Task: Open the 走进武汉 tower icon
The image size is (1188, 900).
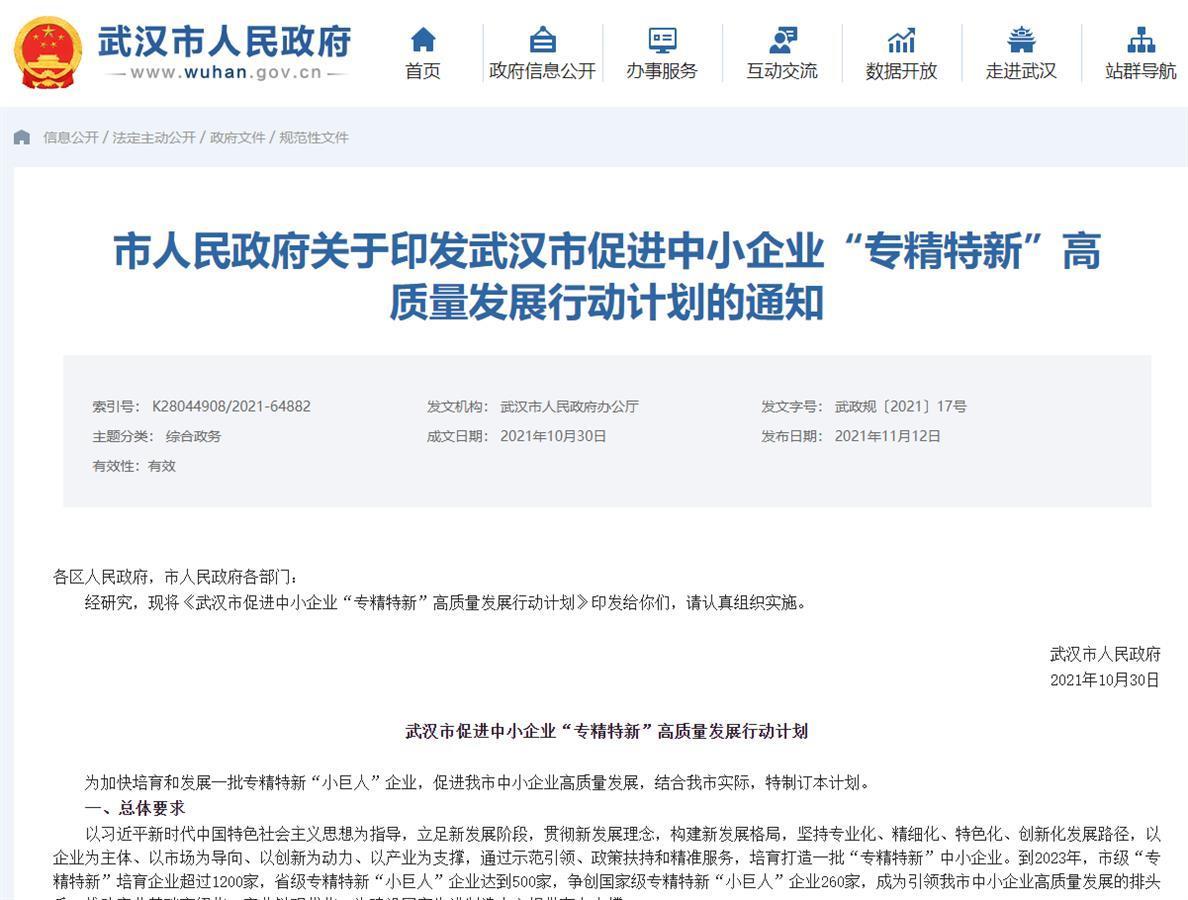Action: tap(1021, 40)
